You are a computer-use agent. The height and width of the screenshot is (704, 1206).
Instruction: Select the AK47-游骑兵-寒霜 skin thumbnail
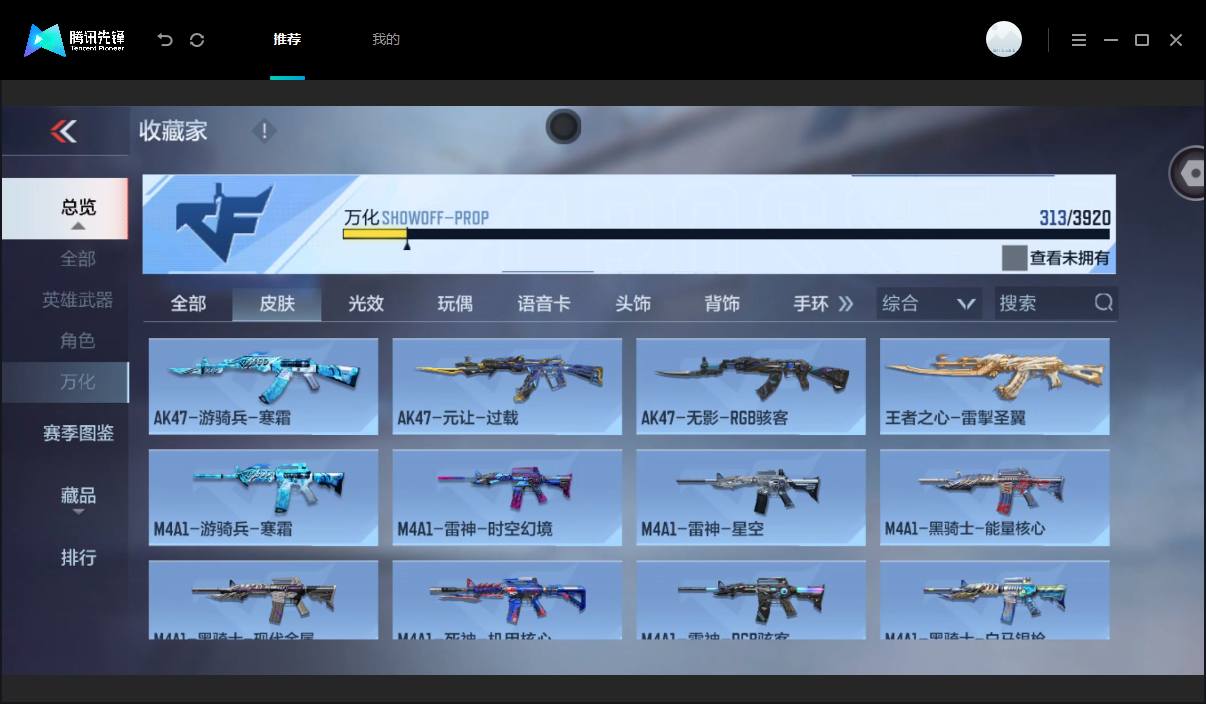coord(264,386)
